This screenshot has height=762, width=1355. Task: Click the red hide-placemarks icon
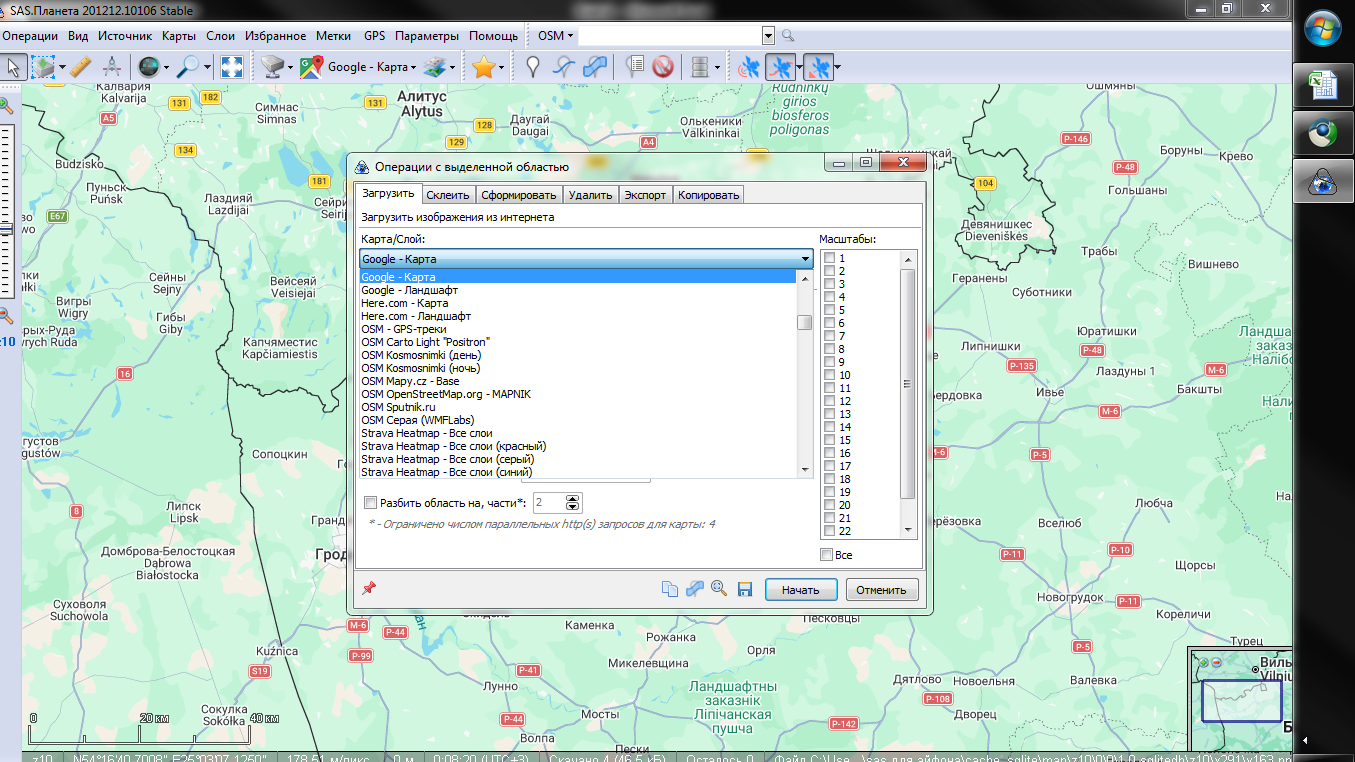[x=662, y=67]
